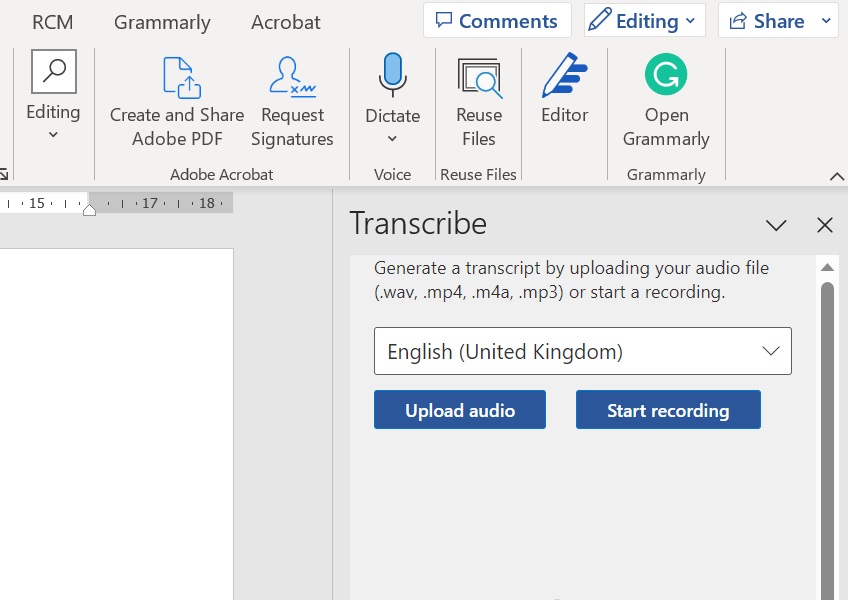Click the Upload audio button
Viewport: 848px width, 600px height.
tap(459, 410)
